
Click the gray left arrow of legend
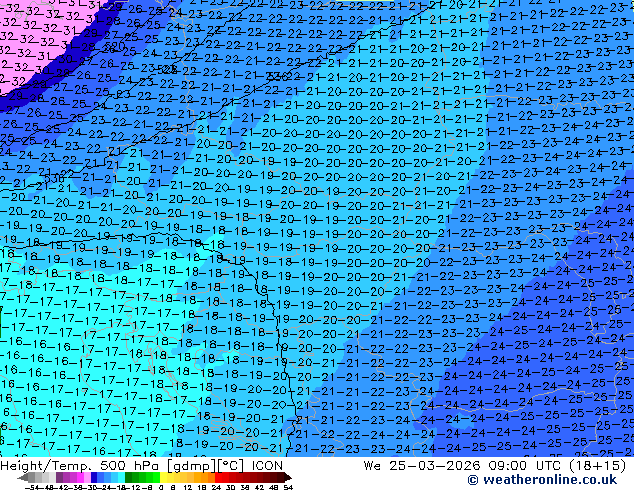23,477
